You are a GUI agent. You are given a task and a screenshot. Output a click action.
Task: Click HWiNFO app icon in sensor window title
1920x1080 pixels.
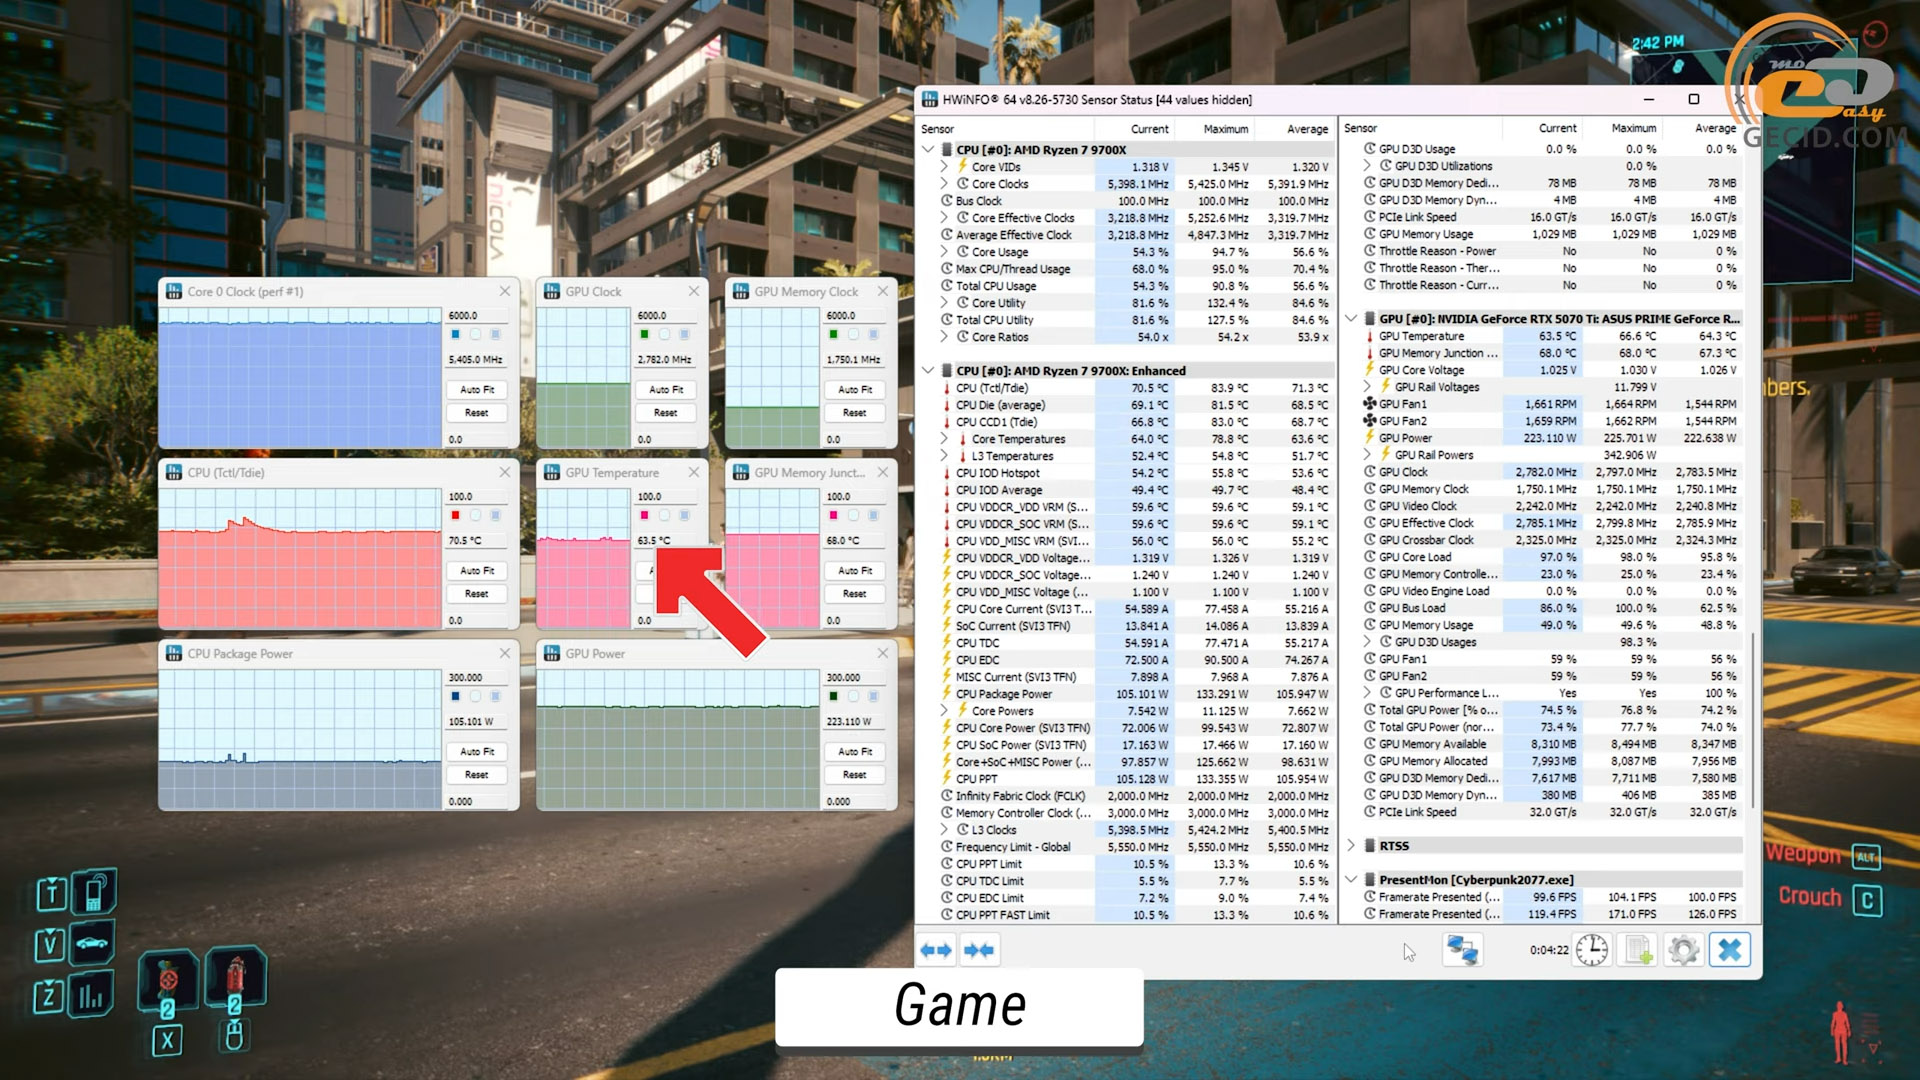(x=930, y=99)
